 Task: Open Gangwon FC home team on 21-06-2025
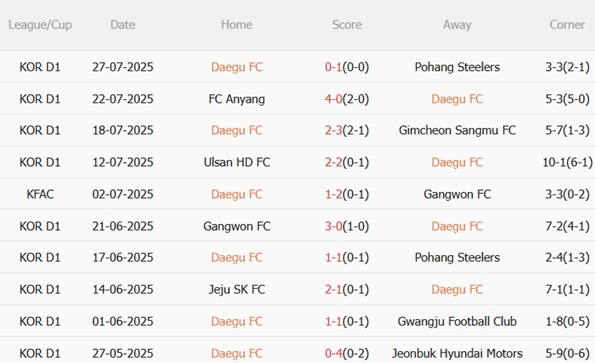237,226
